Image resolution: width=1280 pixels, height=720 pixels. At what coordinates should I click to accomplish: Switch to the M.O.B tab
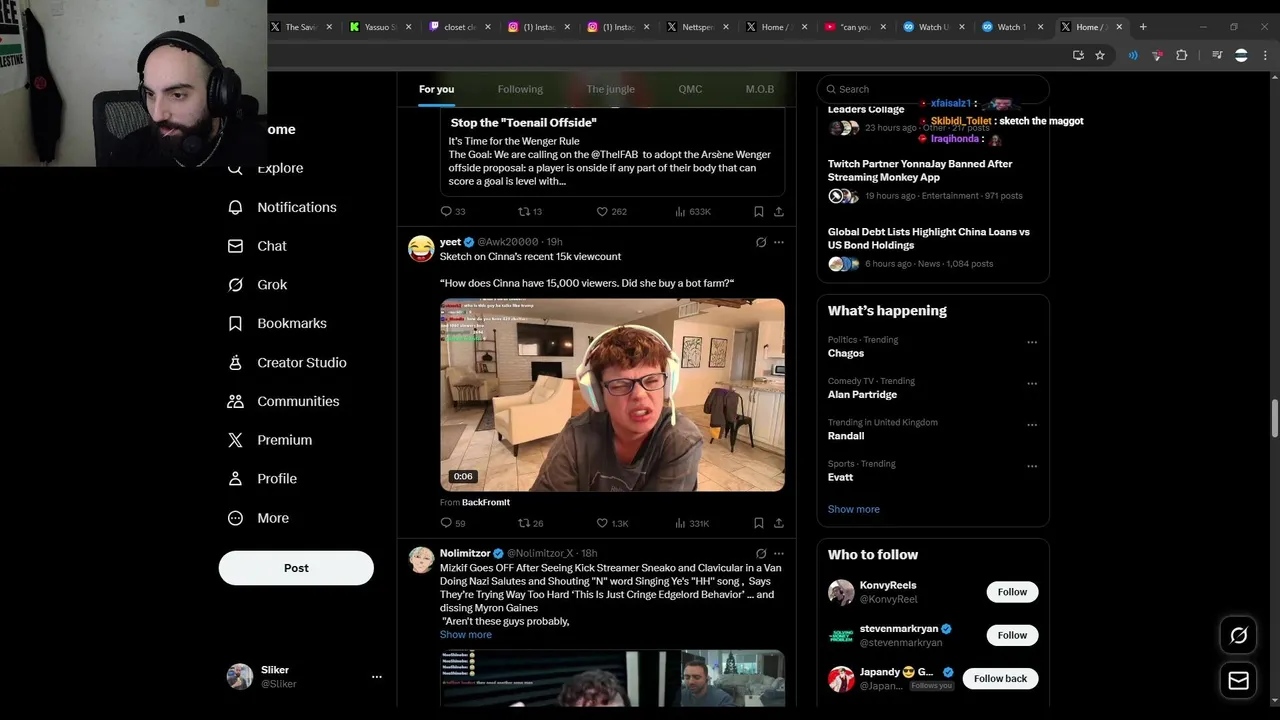click(x=760, y=89)
